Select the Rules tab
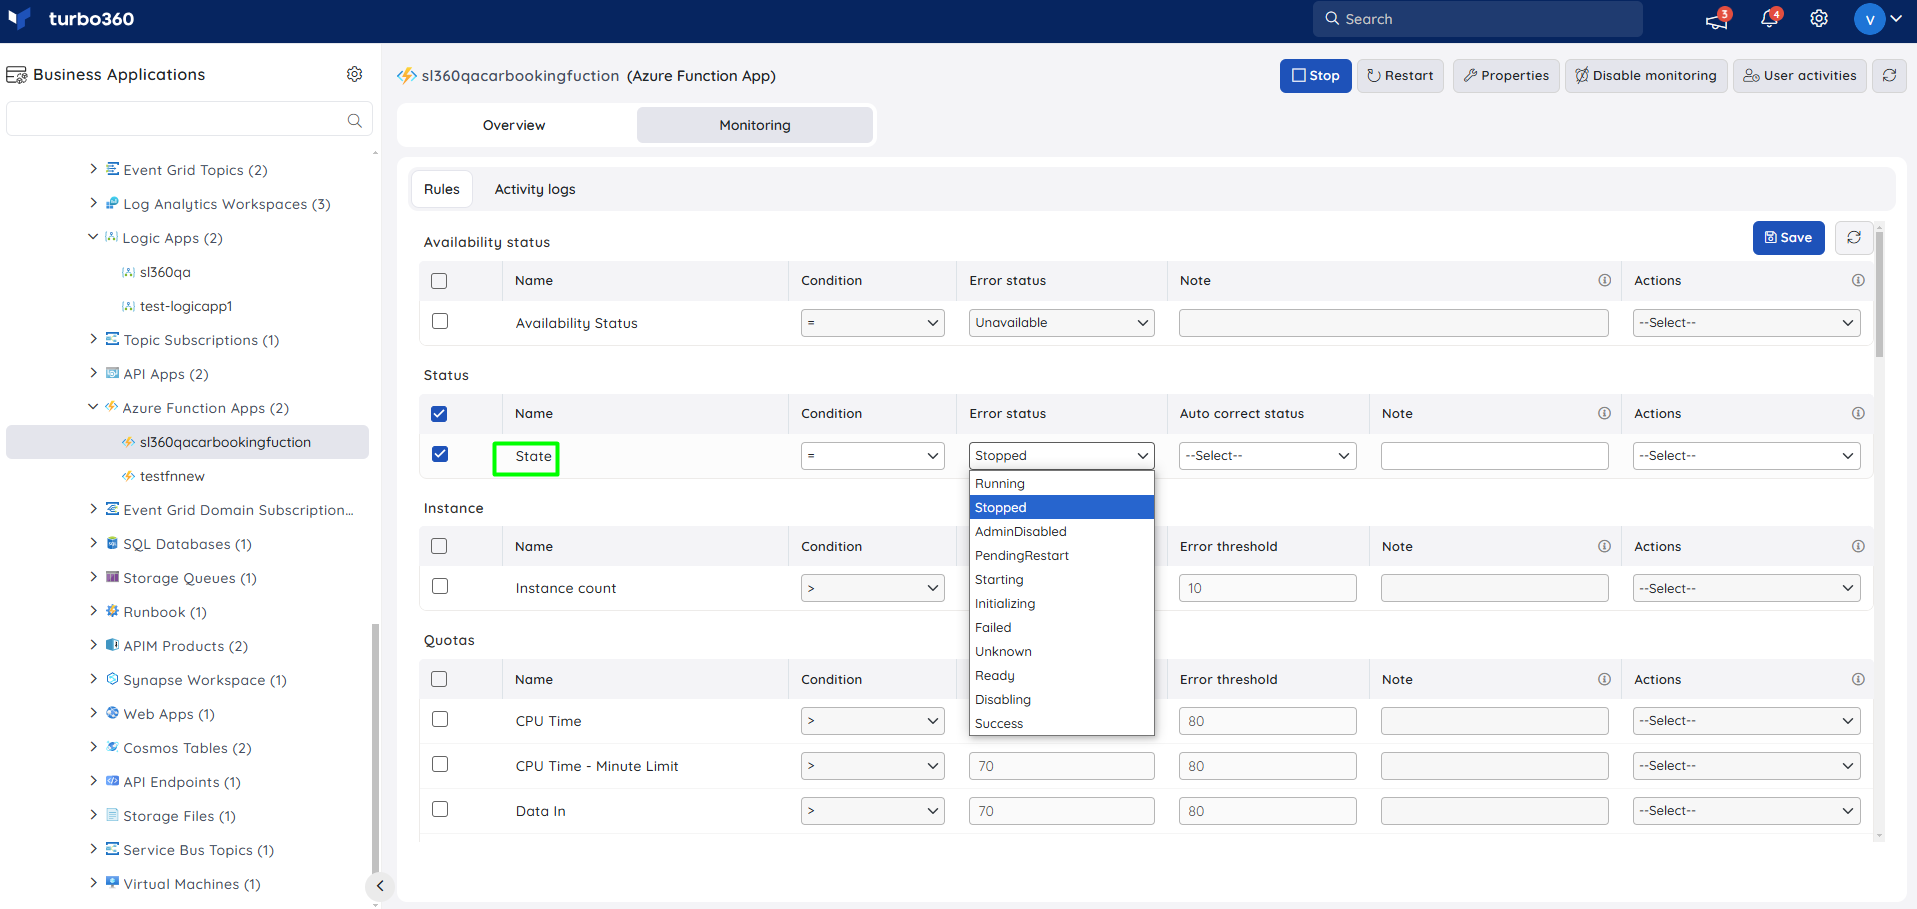Viewport: 1917px width, 909px height. (442, 190)
